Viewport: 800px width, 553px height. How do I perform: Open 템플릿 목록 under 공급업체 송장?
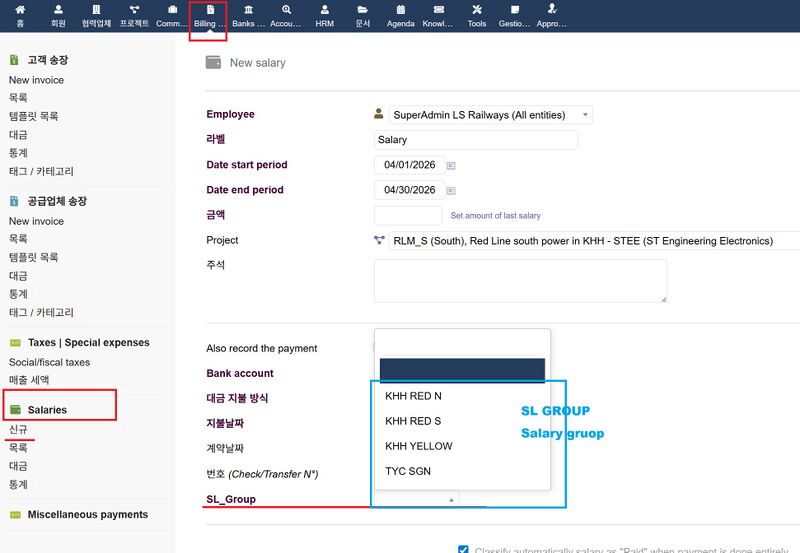pyautogui.click(x=34, y=257)
